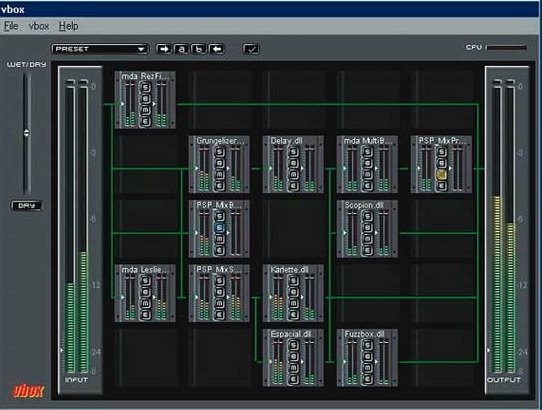Open the vbox menu
This screenshot has height=410, width=542.
click(38, 26)
